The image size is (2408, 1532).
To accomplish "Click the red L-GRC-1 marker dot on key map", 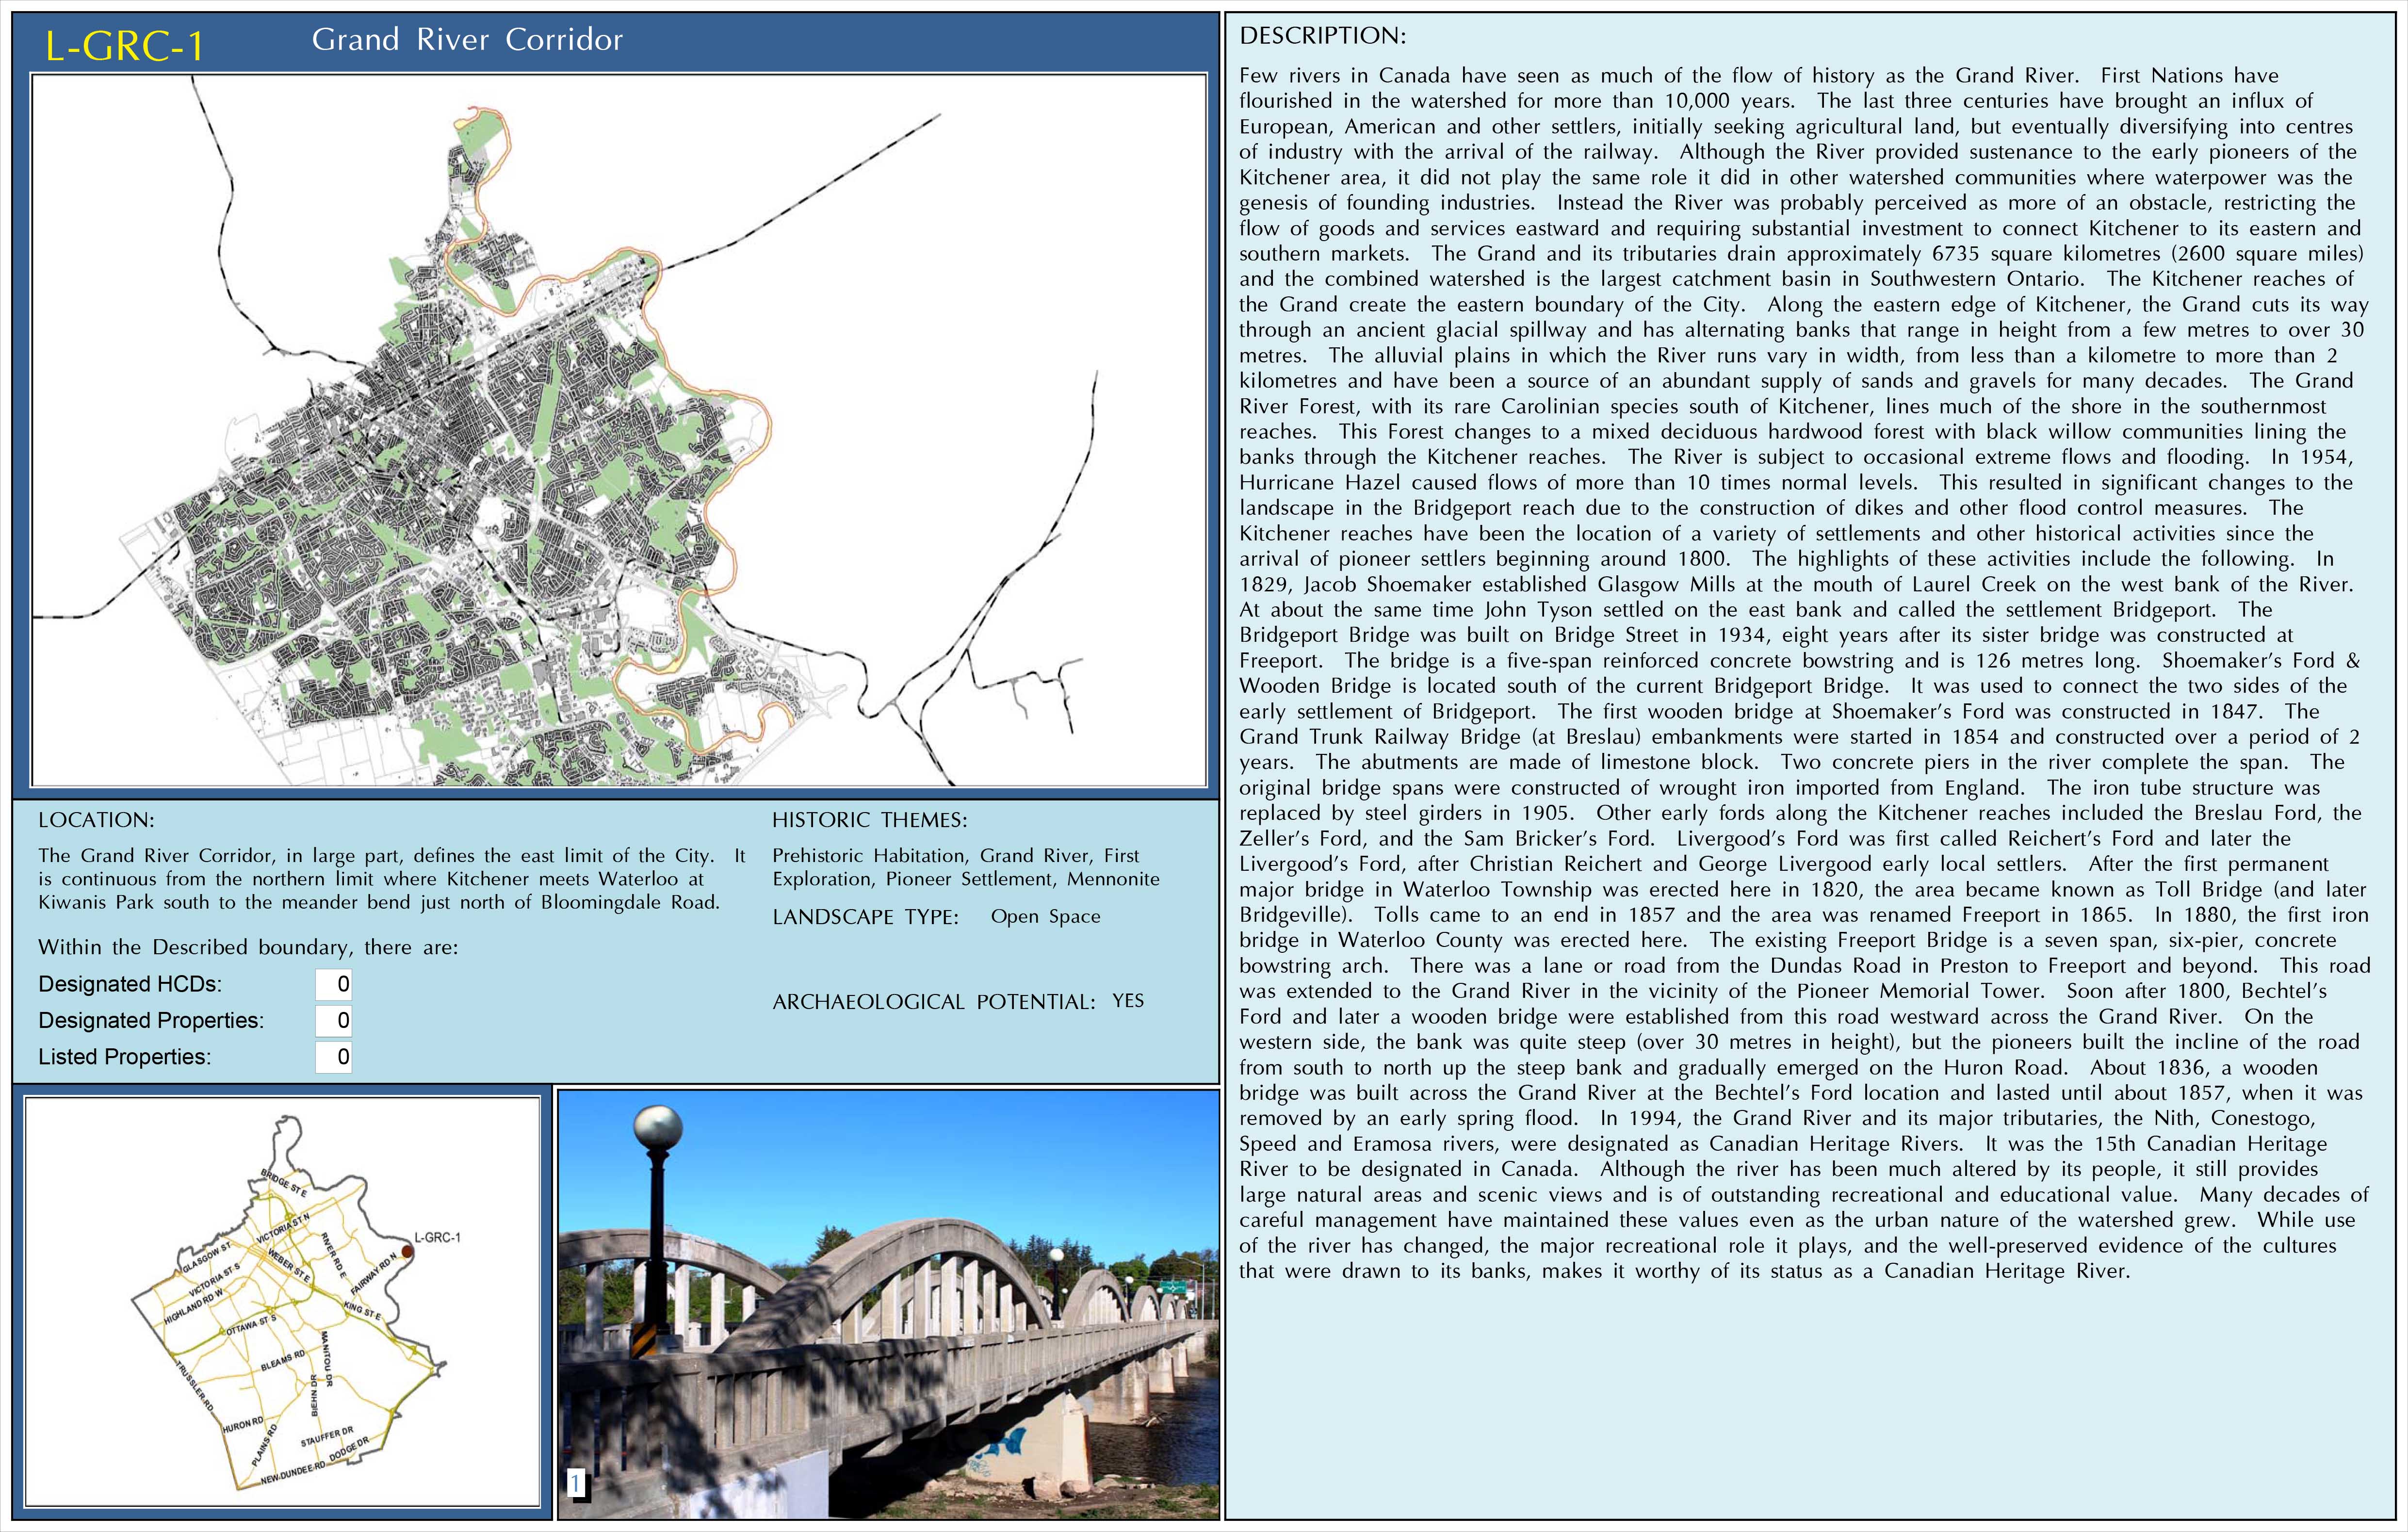I will click(x=407, y=1250).
